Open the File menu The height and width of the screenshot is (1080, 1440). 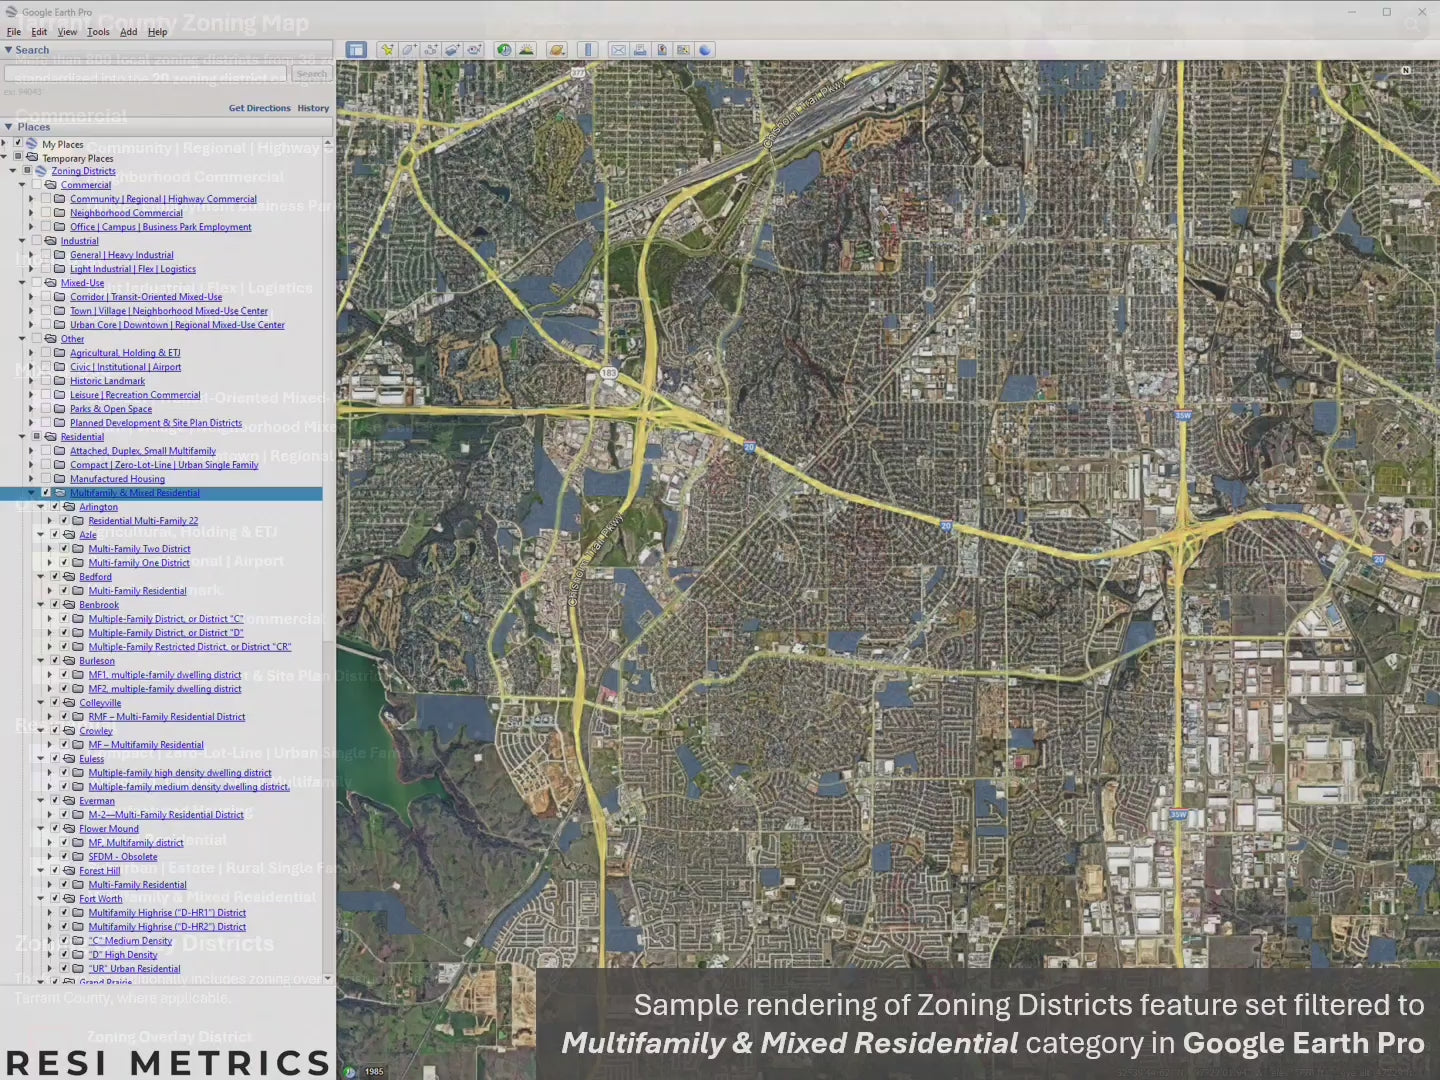[14, 32]
